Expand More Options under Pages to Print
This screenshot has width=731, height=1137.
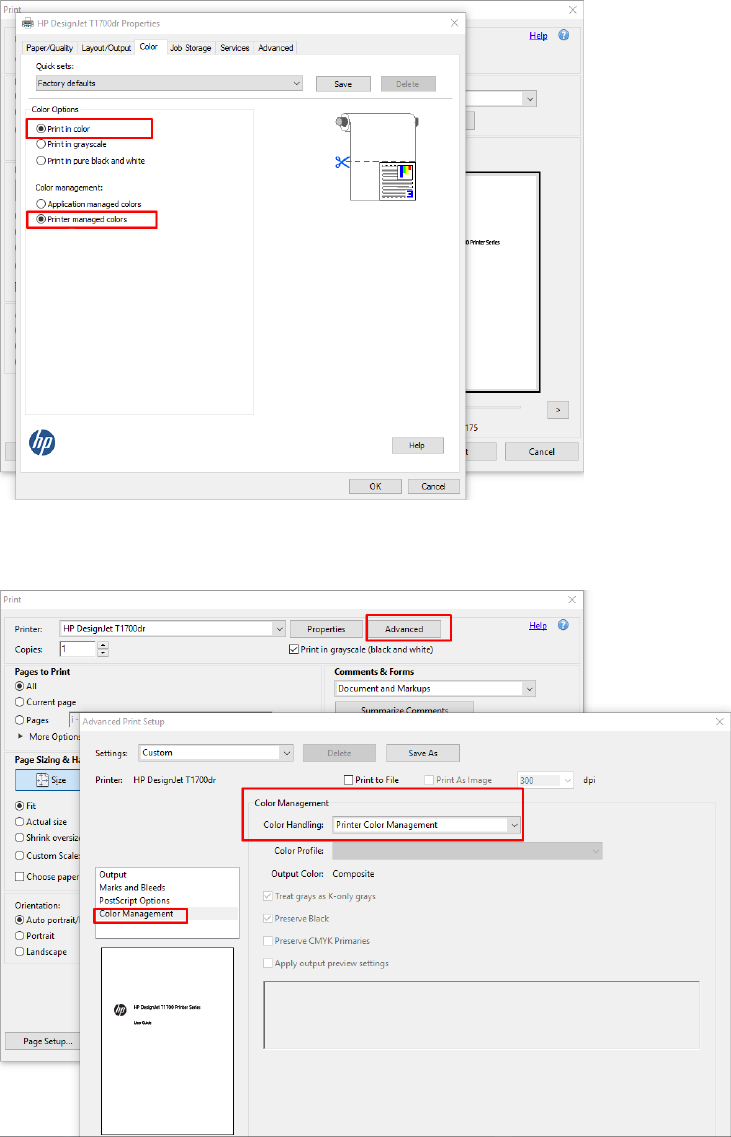coord(49,737)
